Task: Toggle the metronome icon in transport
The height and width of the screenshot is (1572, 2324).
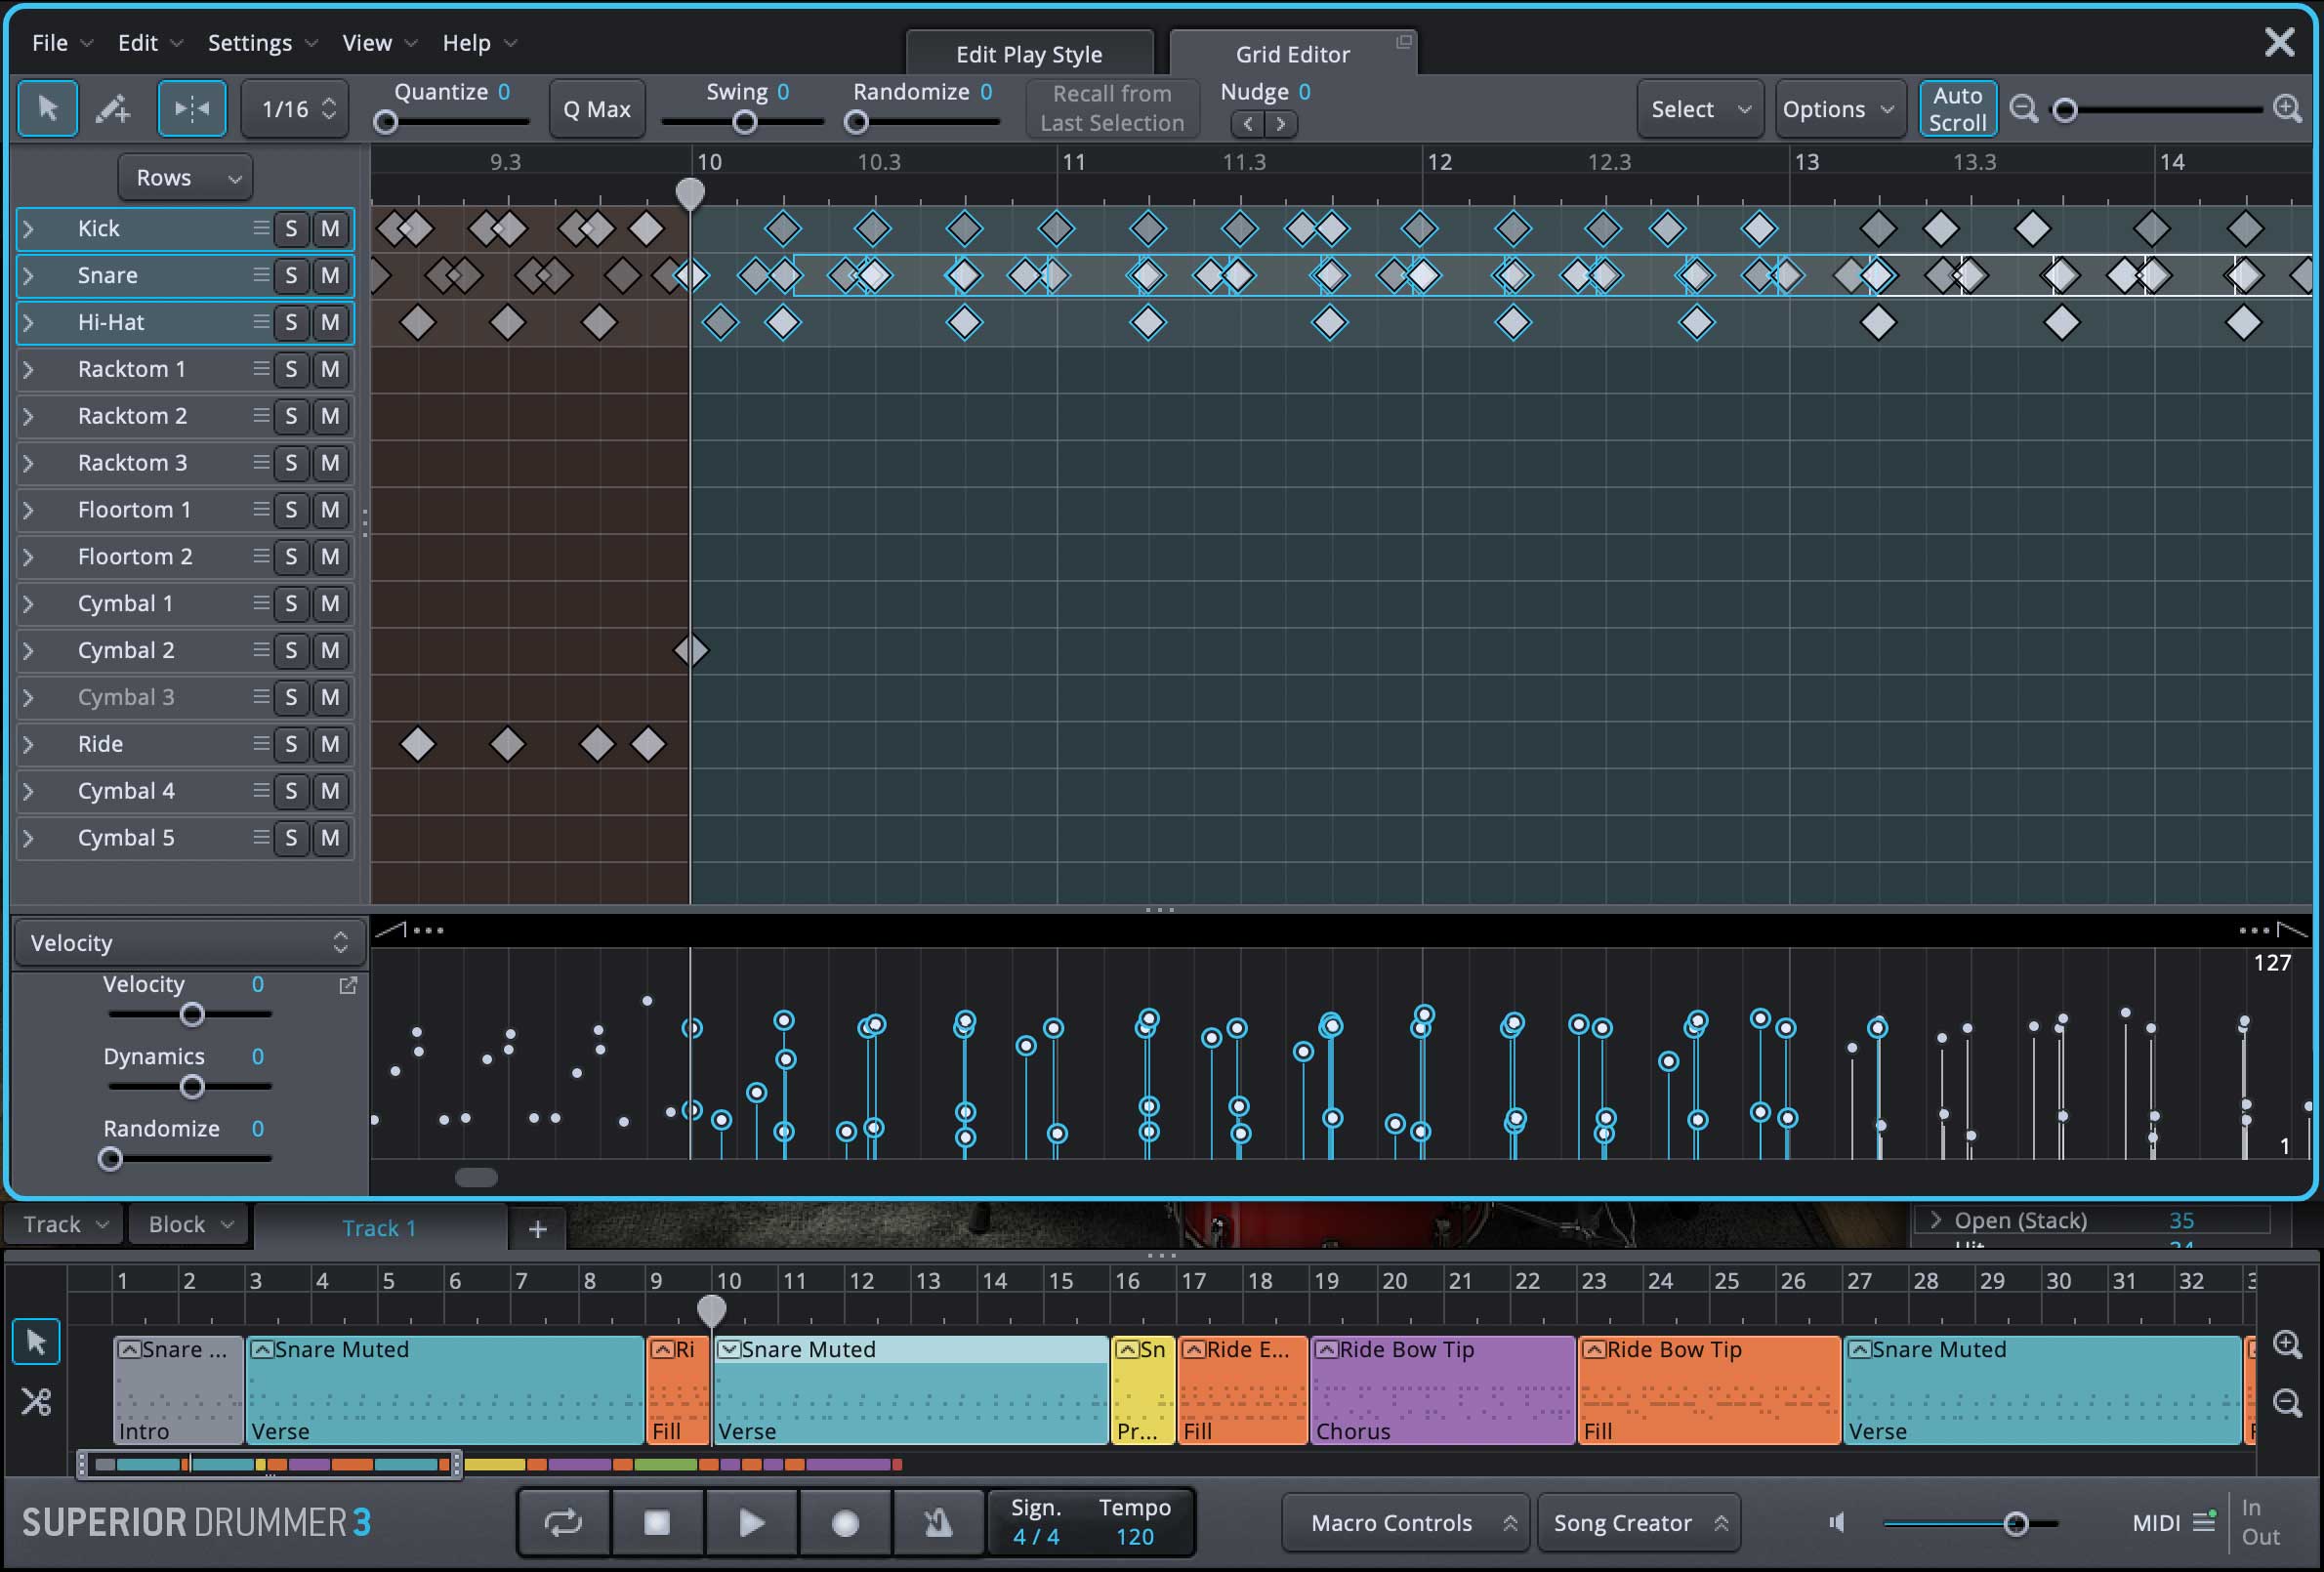Action: (937, 1522)
